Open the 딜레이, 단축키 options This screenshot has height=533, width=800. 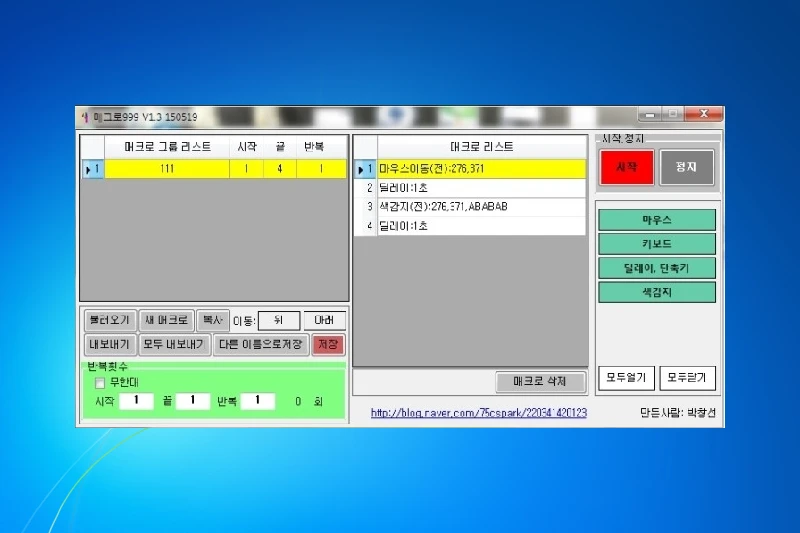tap(657, 268)
